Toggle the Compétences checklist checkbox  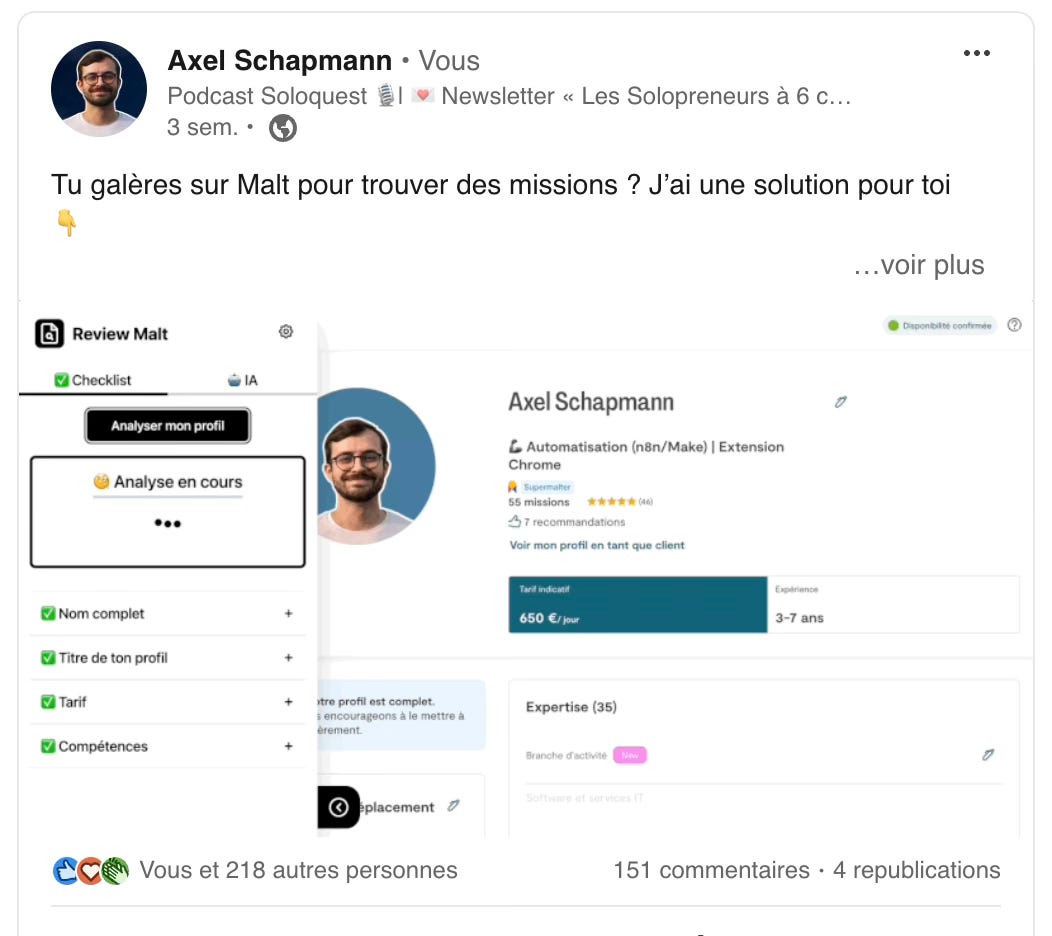[x=48, y=746]
